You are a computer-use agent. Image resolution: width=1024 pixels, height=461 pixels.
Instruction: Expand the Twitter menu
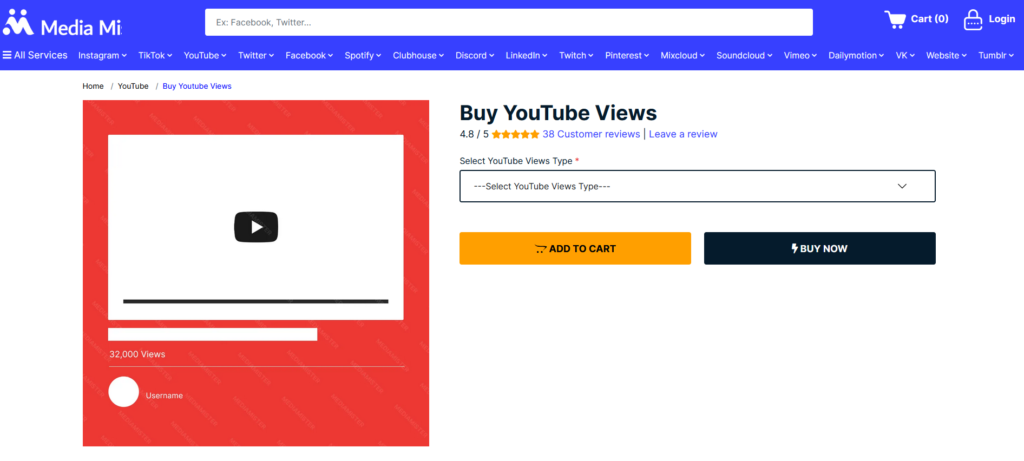click(x=256, y=56)
